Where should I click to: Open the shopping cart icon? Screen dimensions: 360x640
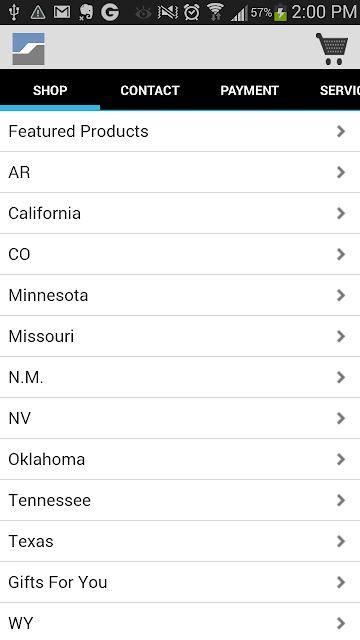click(x=332, y=49)
